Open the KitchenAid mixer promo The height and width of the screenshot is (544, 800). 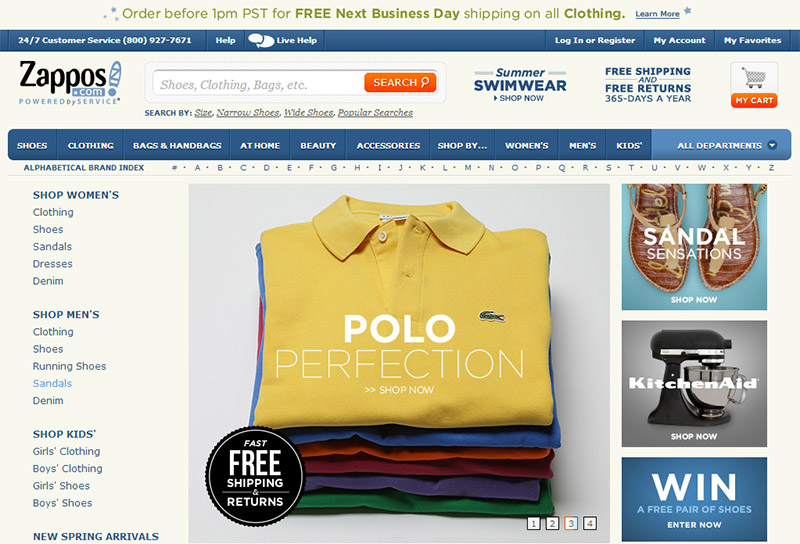tap(694, 384)
